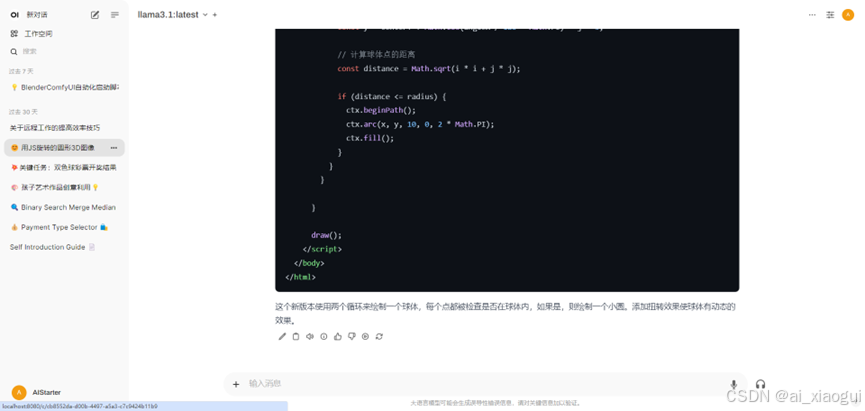
Task: Click the microphone voice input icon
Action: coord(734,385)
